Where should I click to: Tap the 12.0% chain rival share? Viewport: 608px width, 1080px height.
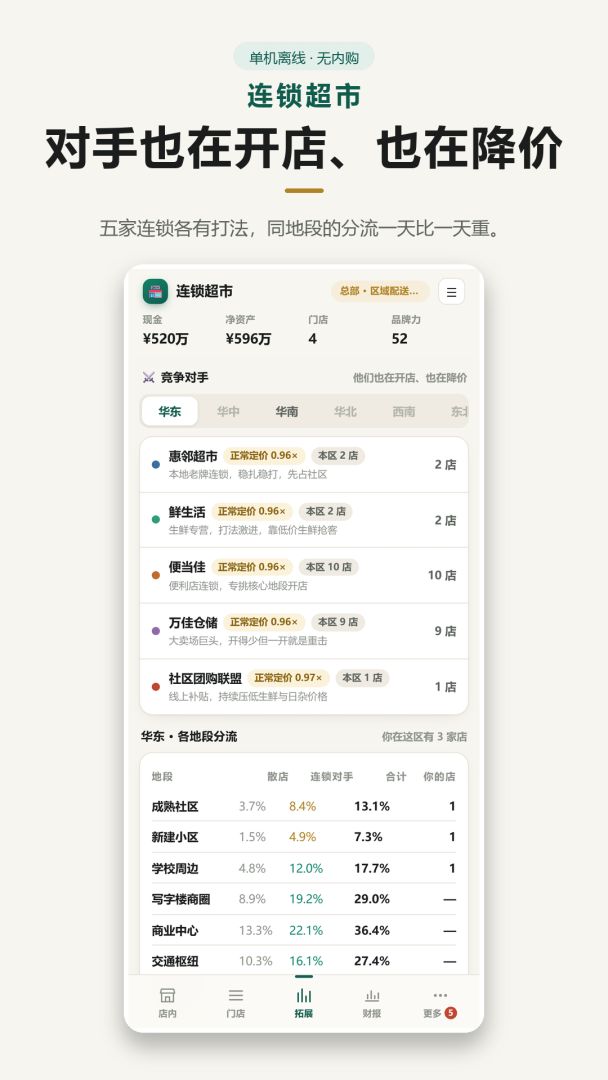tap(306, 869)
